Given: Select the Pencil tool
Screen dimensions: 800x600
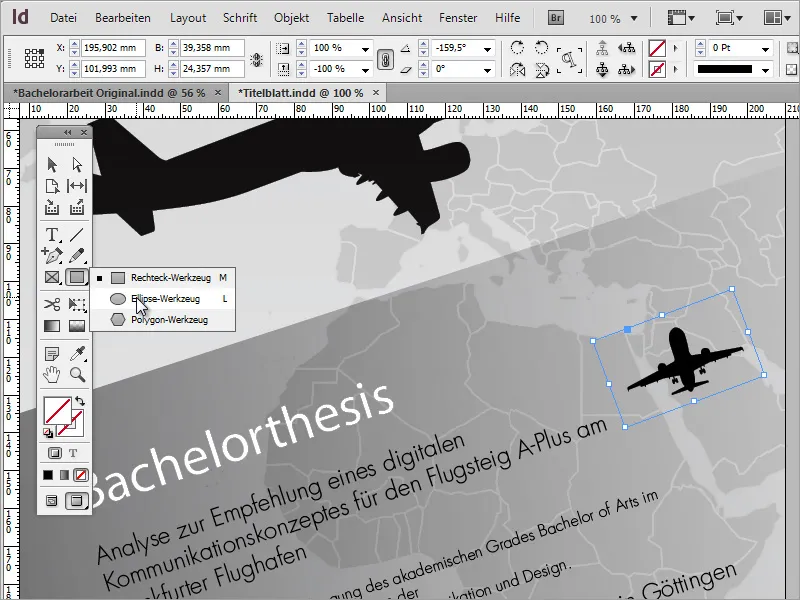Looking at the screenshot, I should (77, 255).
